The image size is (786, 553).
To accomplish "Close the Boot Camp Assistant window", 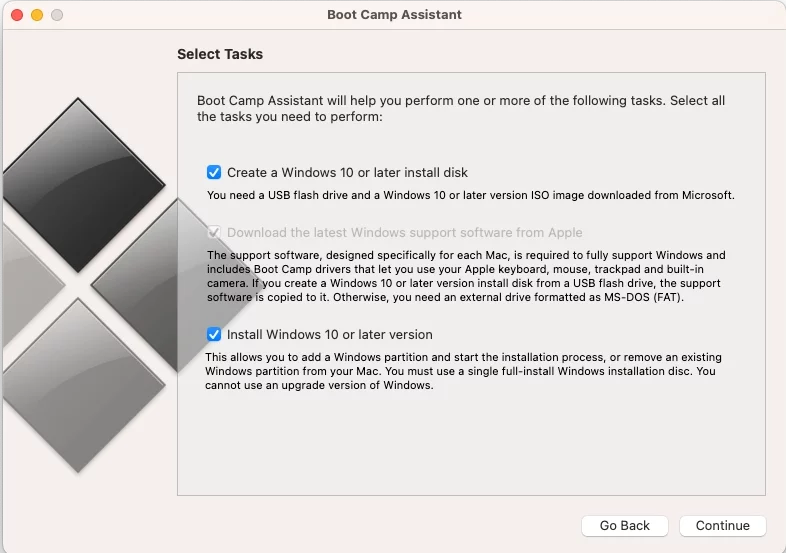I will [17, 15].
